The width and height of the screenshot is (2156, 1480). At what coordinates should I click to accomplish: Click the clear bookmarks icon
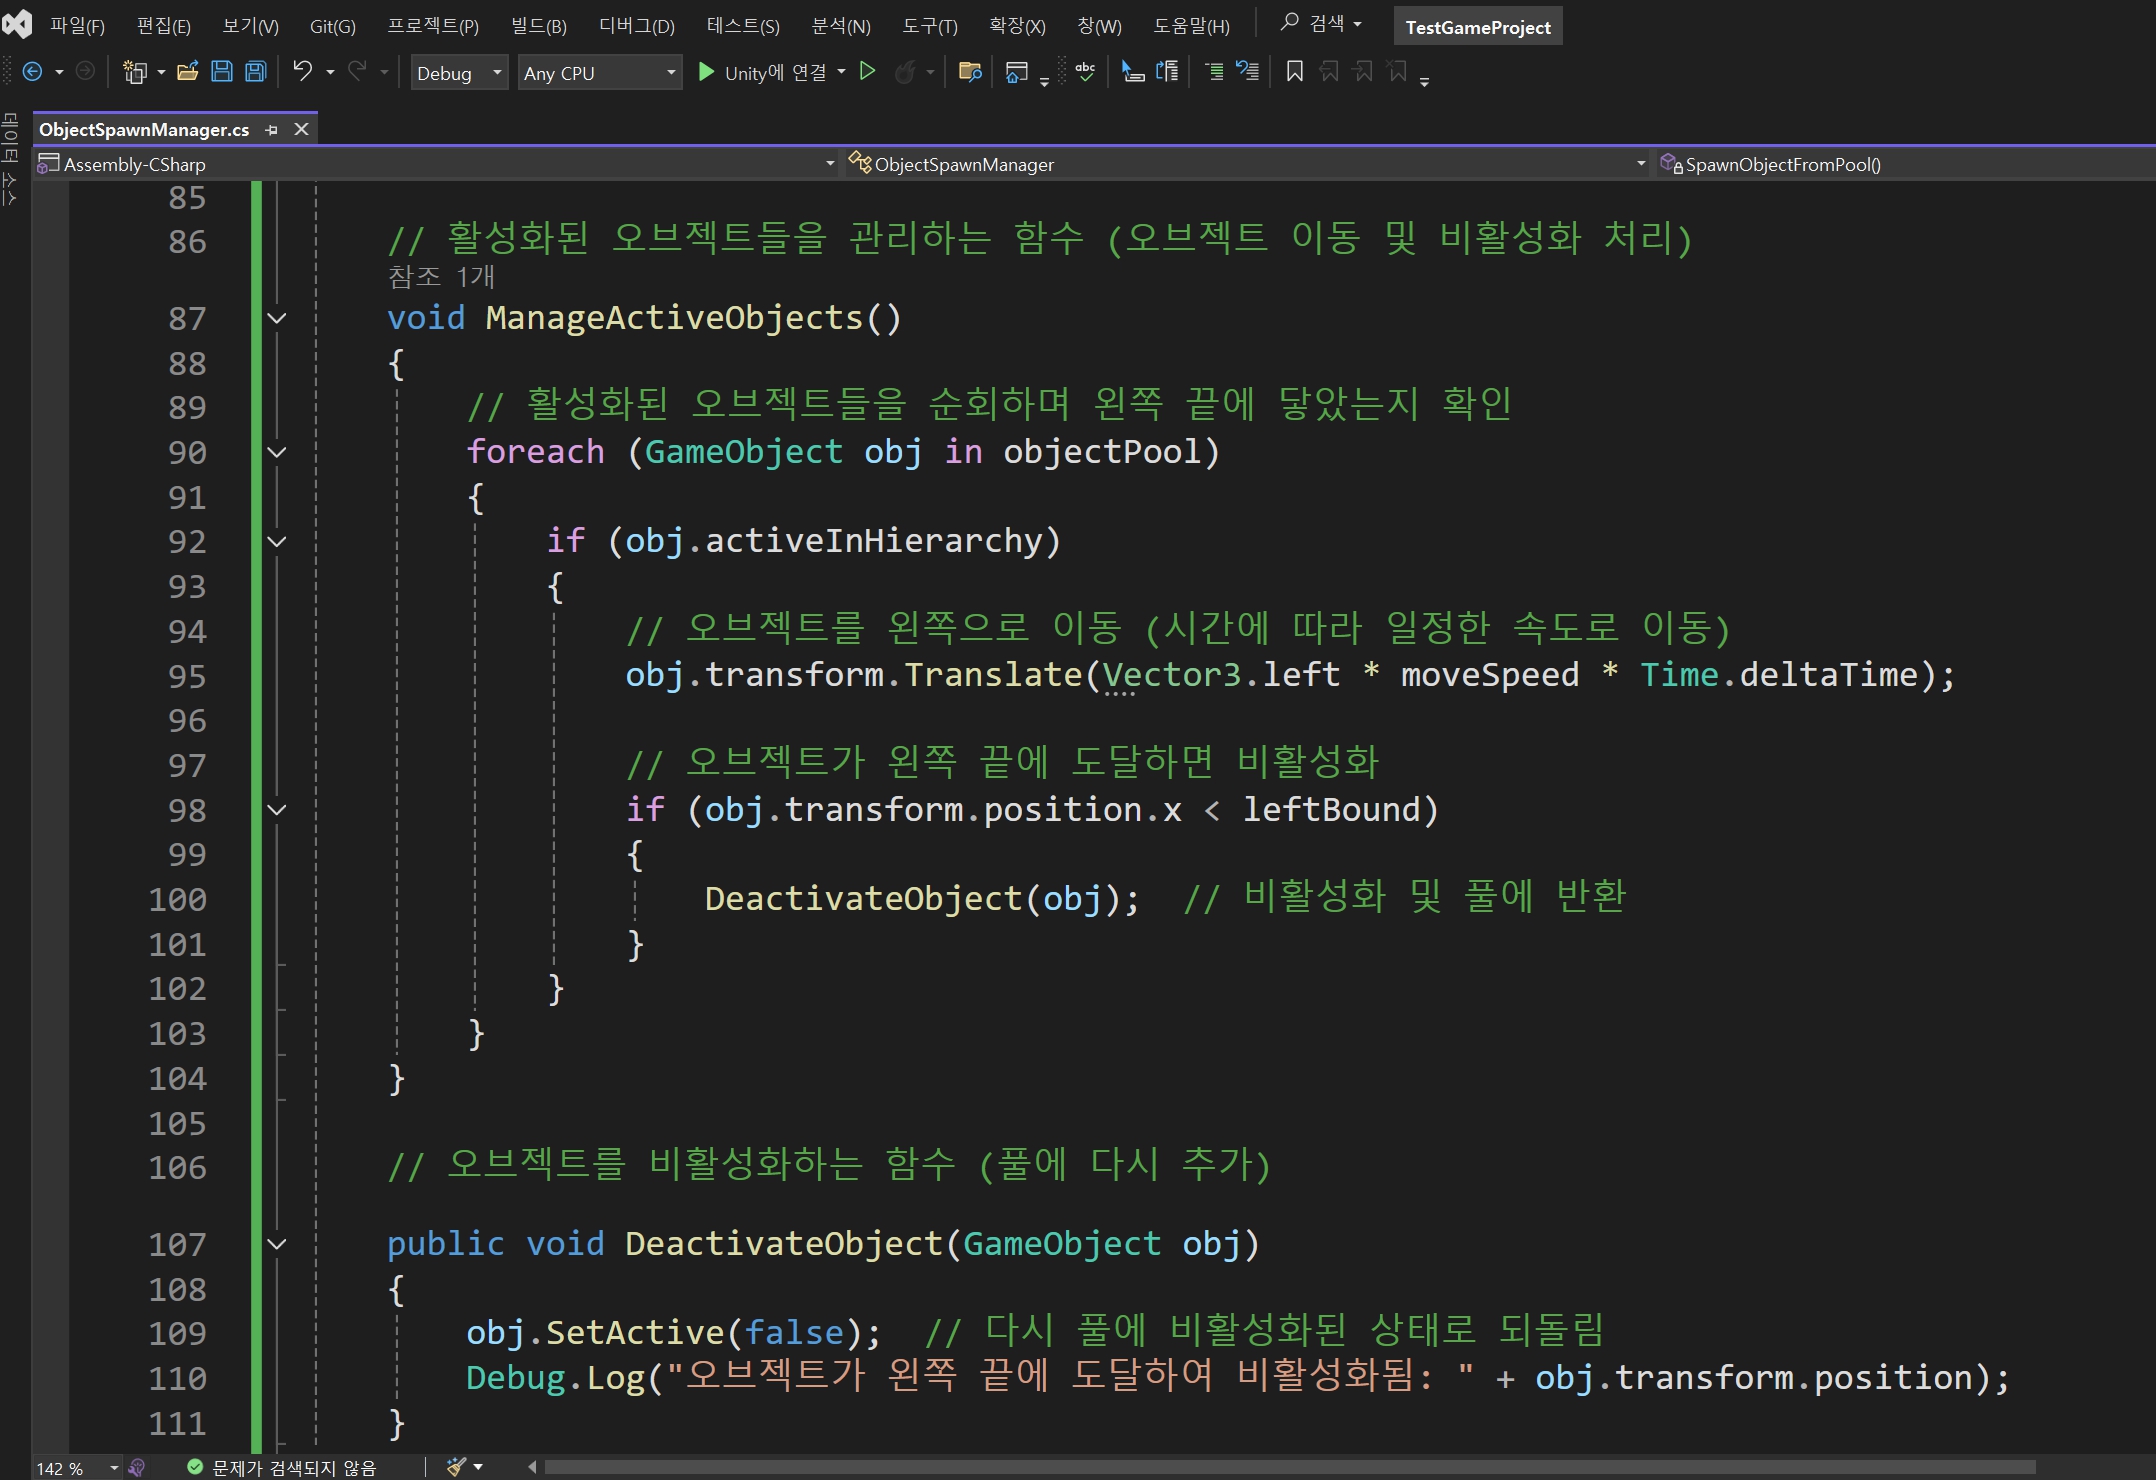(x=1398, y=72)
